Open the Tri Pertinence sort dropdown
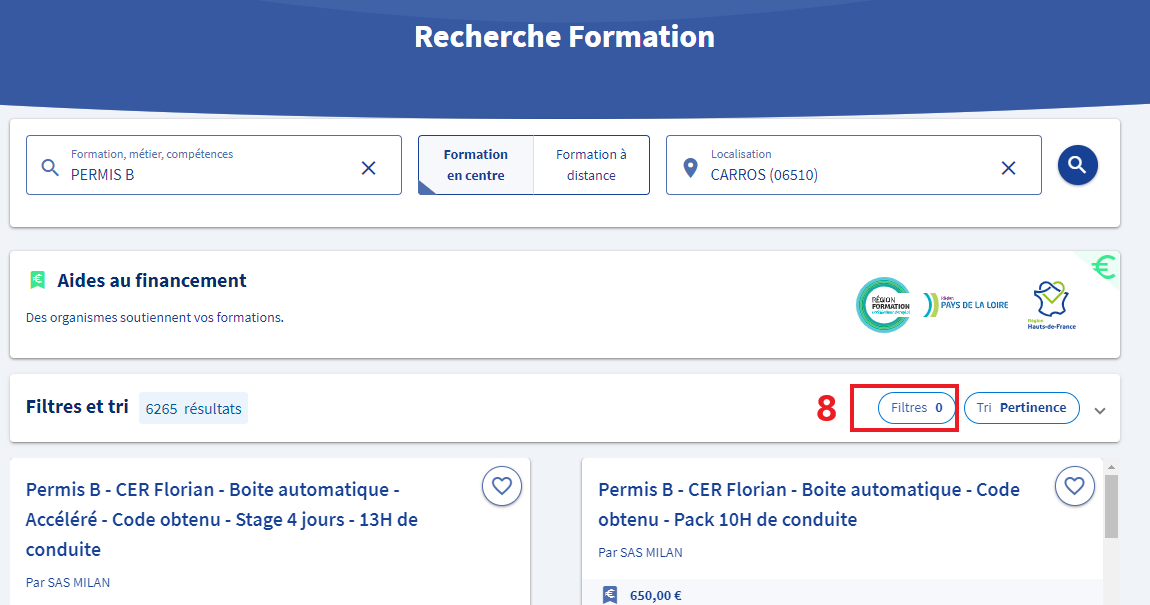The image size is (1150, 605). pyautogui.click(x=1021, y=408)
